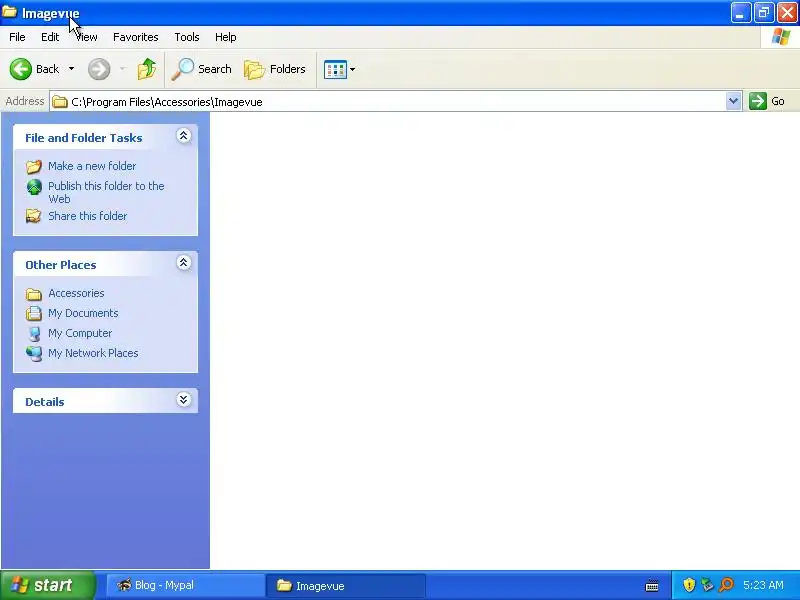Click Publish this folder to the Web

tap(106, 192)
